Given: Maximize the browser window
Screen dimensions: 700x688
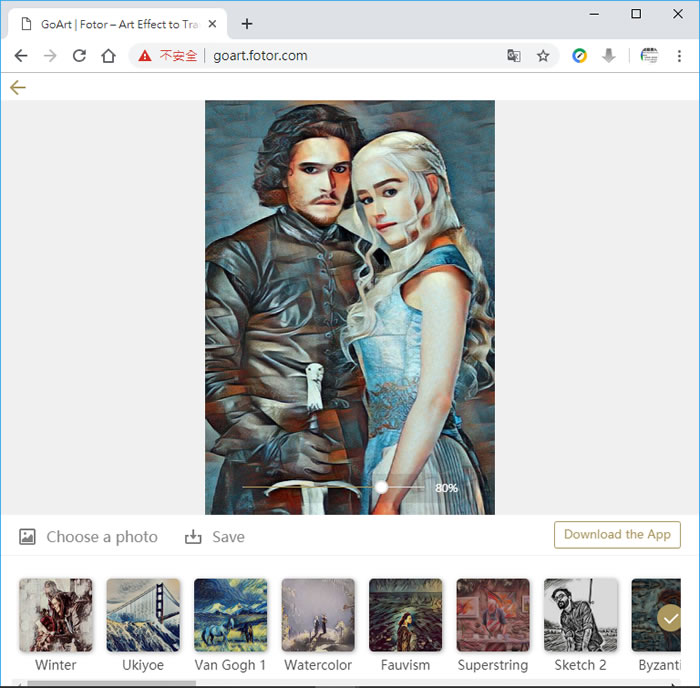Looking at the screenshot, I should pos(636,14).
